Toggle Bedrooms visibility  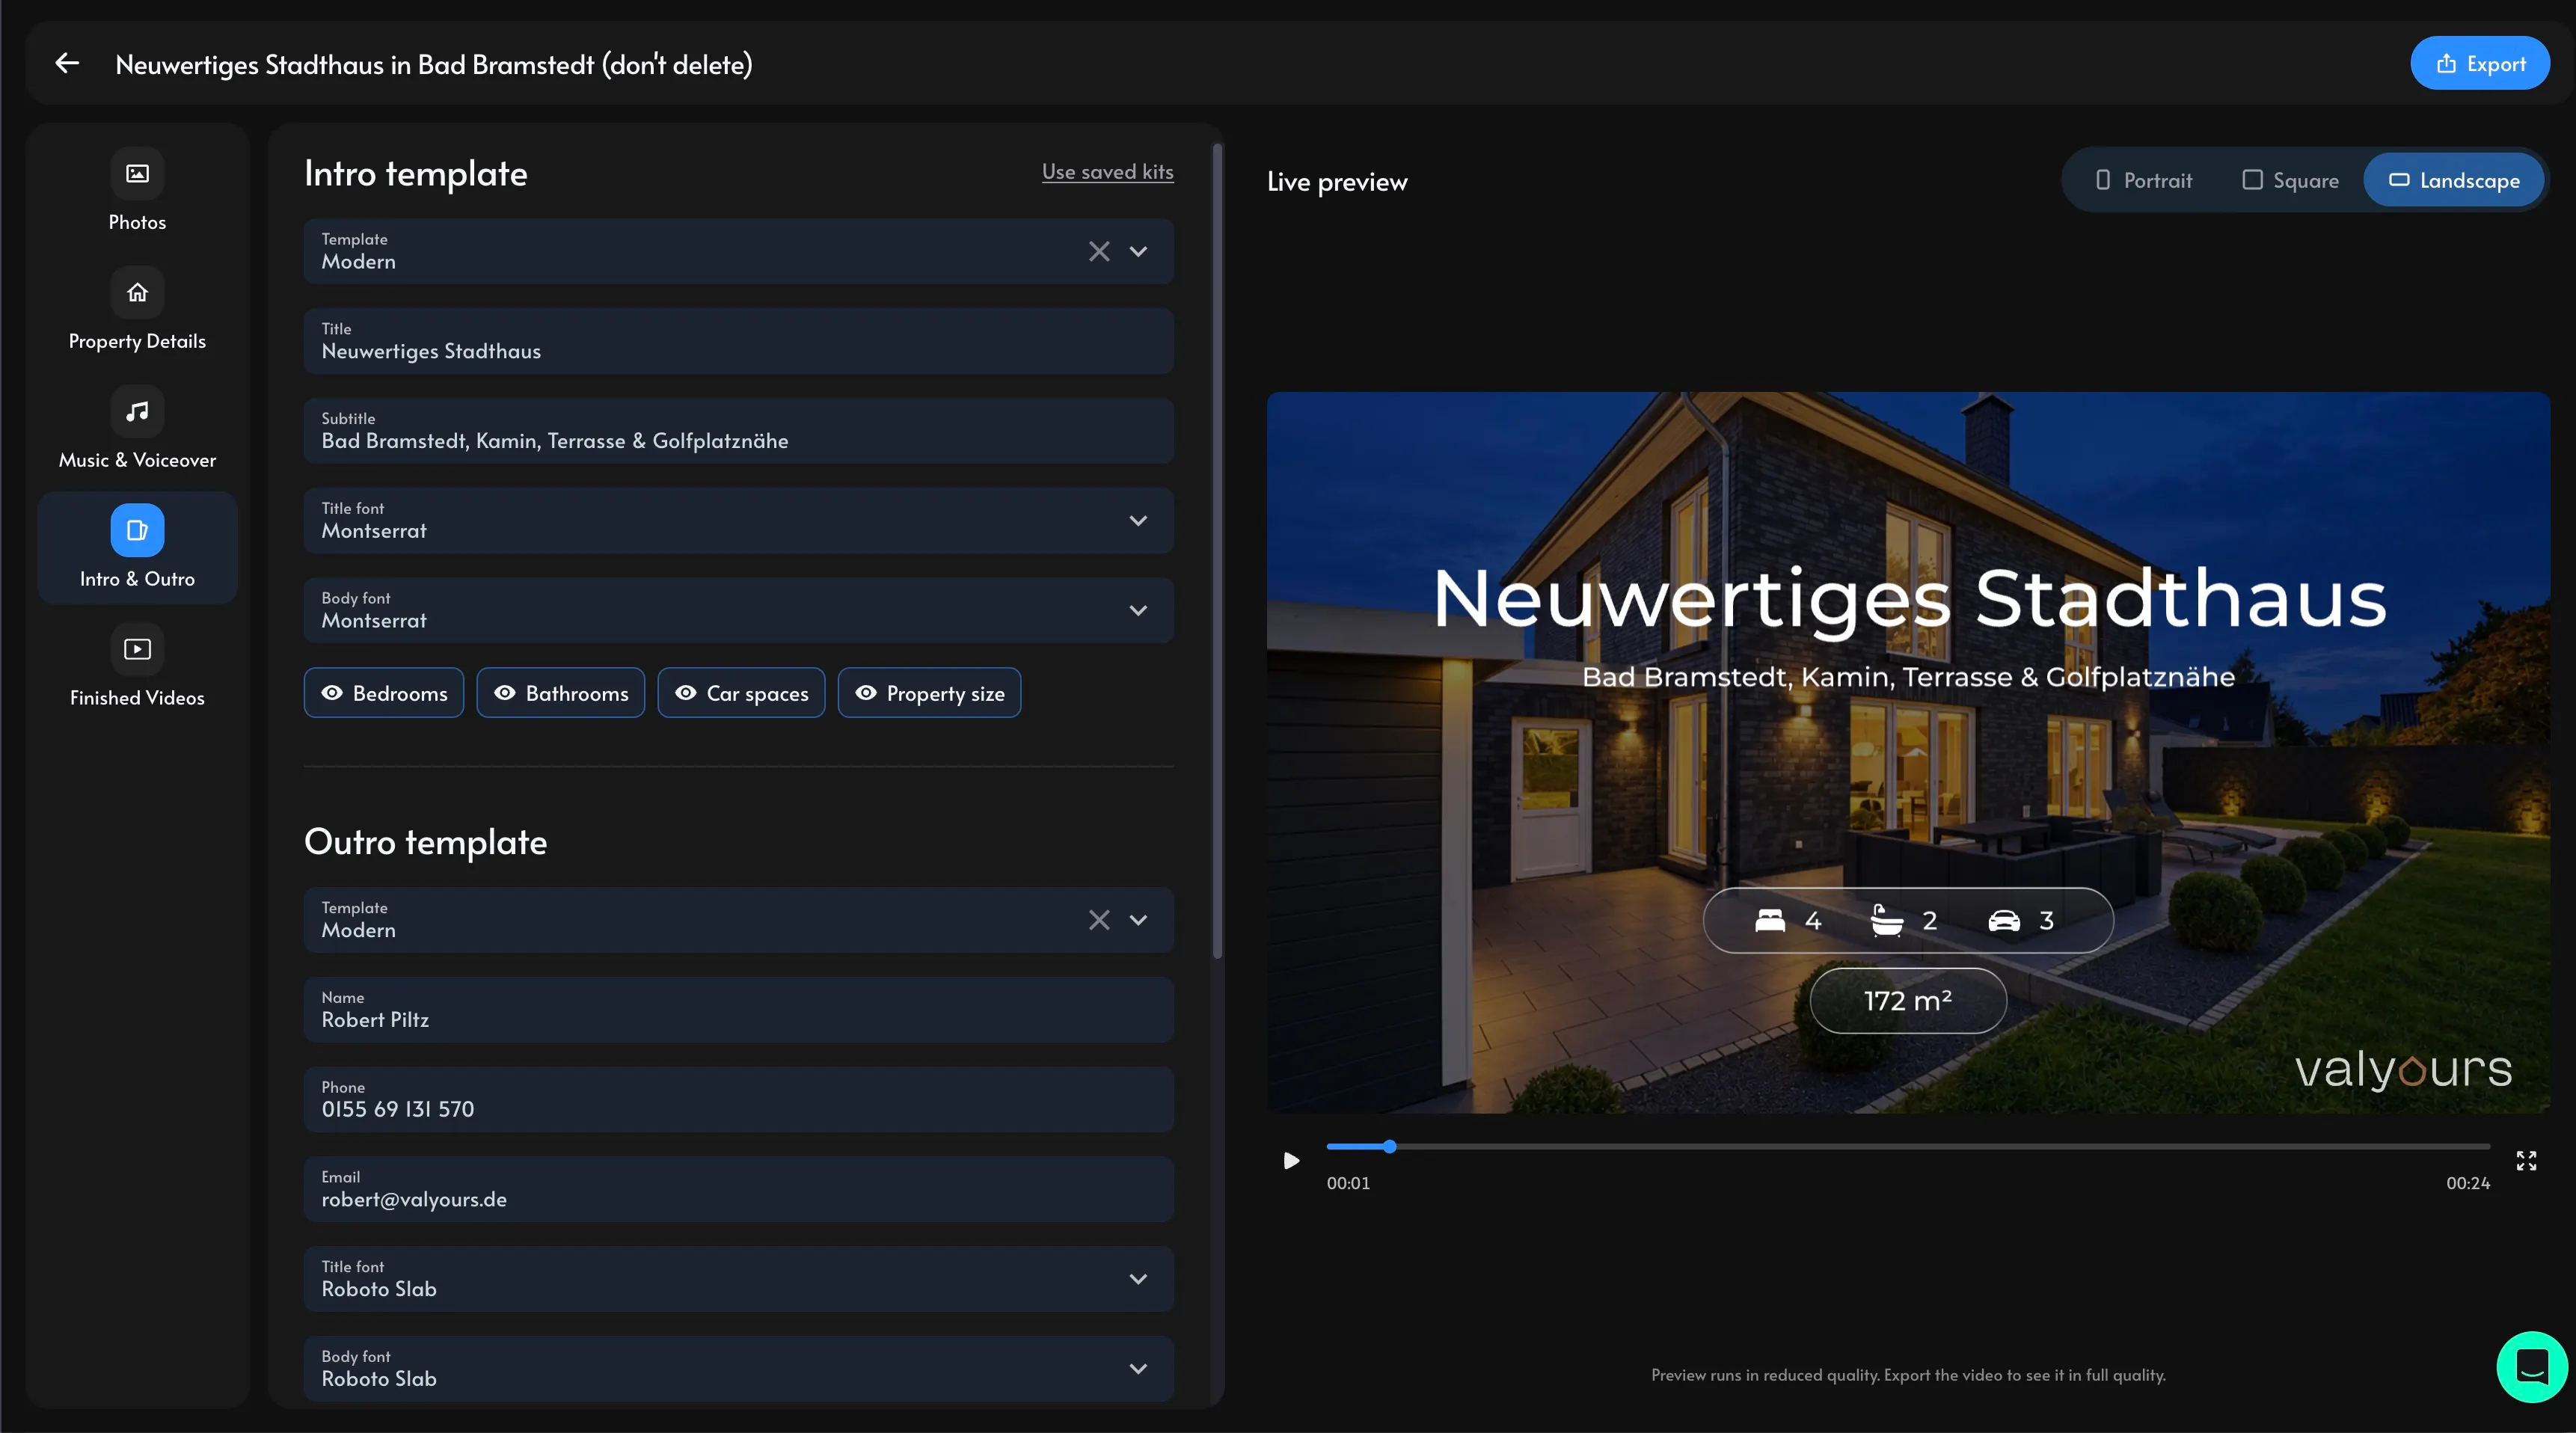[x=384, y=692]
